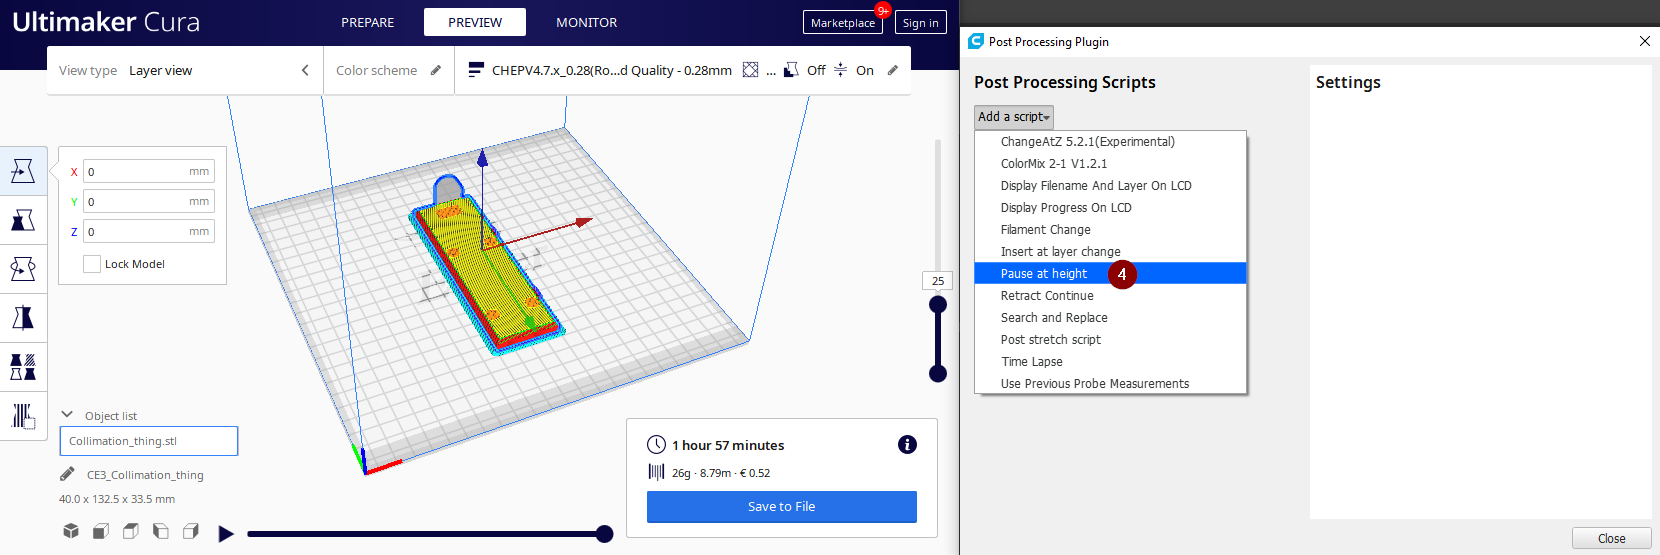This screenshot has width=1660, height=555.
Task: Click the simulation path slider handle
Action: [604, 534]
